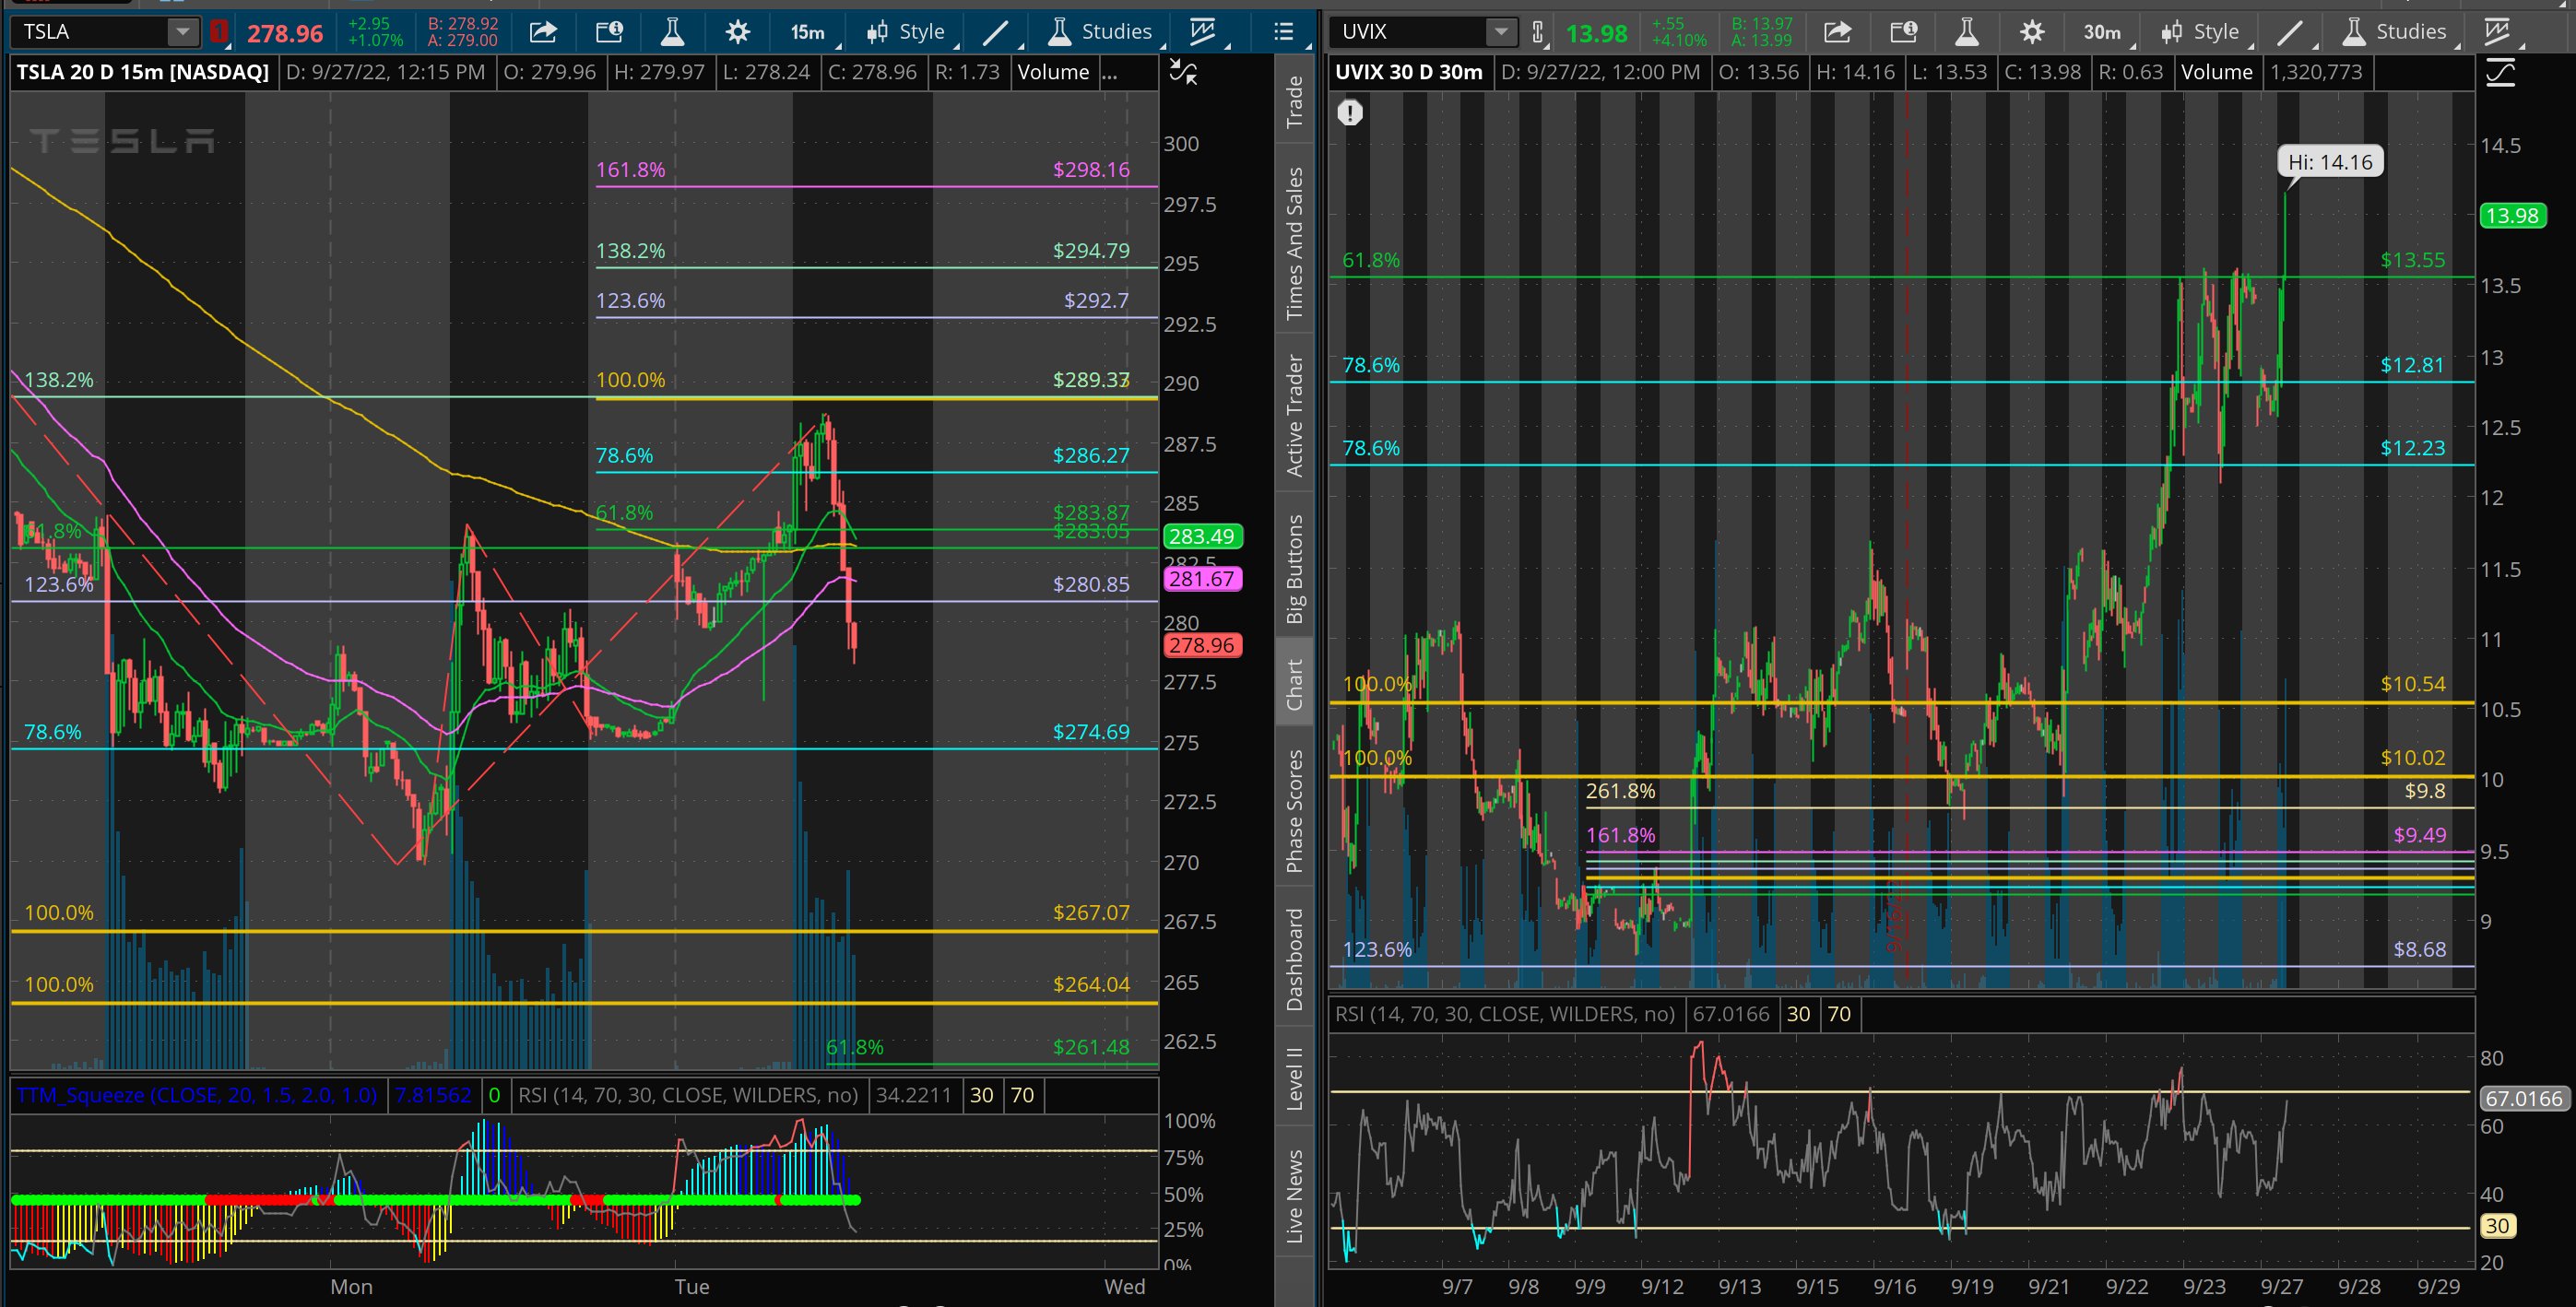Image resolution: width=2576 pixels, height=1307 pixels.
Task: Click the $274.69 Fibonacci price label
Action: point(1091,731)
